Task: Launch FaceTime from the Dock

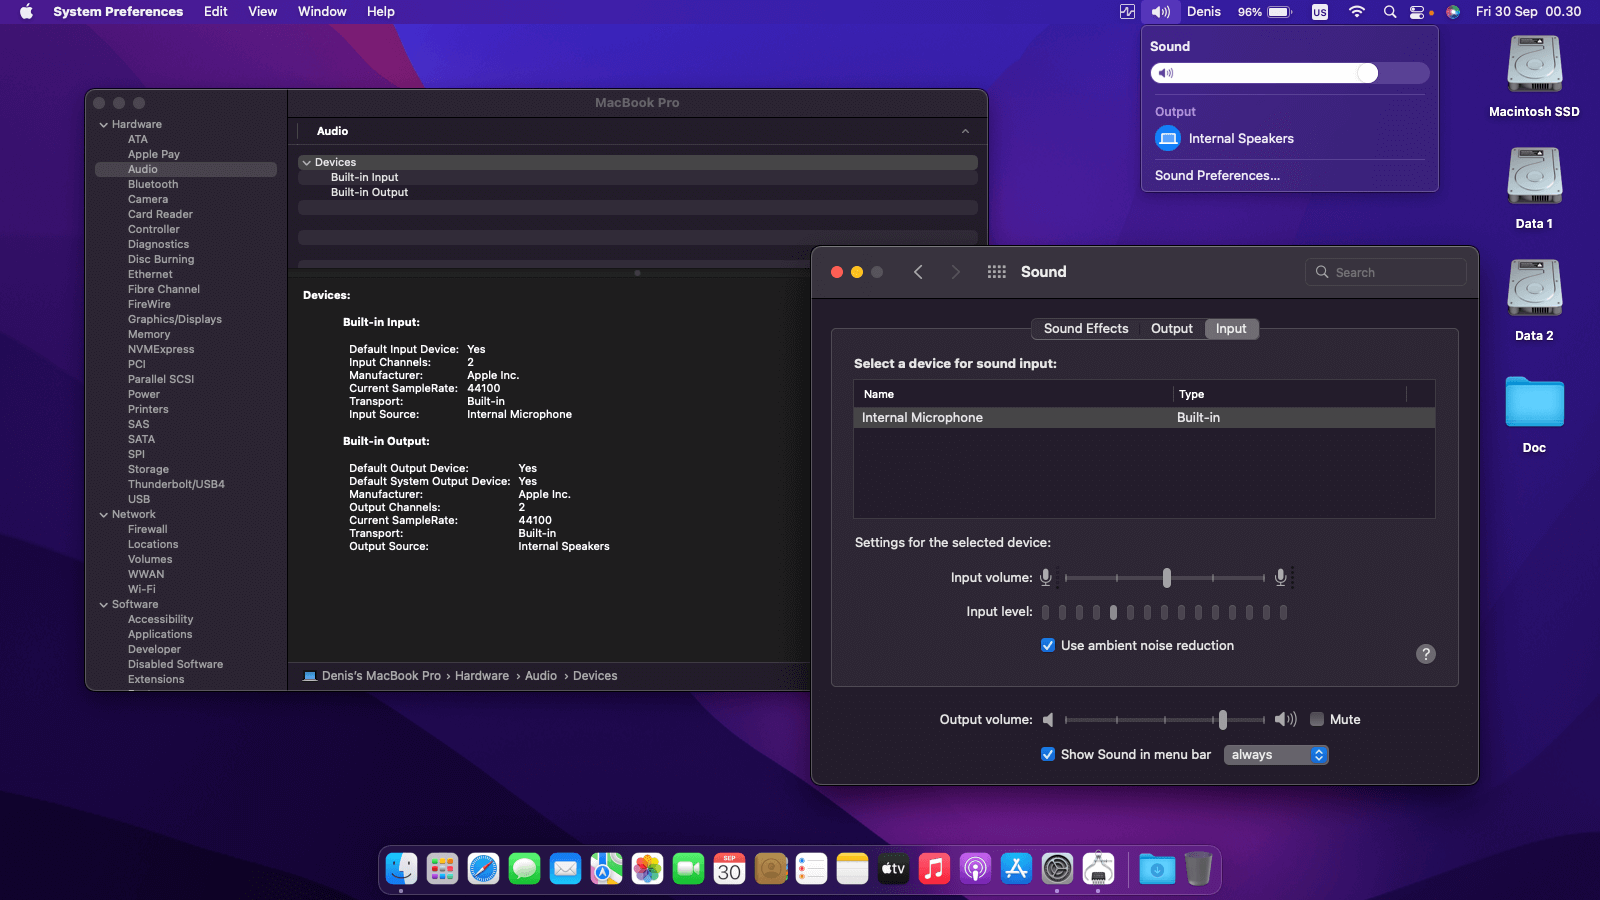Action: (689, 869)
